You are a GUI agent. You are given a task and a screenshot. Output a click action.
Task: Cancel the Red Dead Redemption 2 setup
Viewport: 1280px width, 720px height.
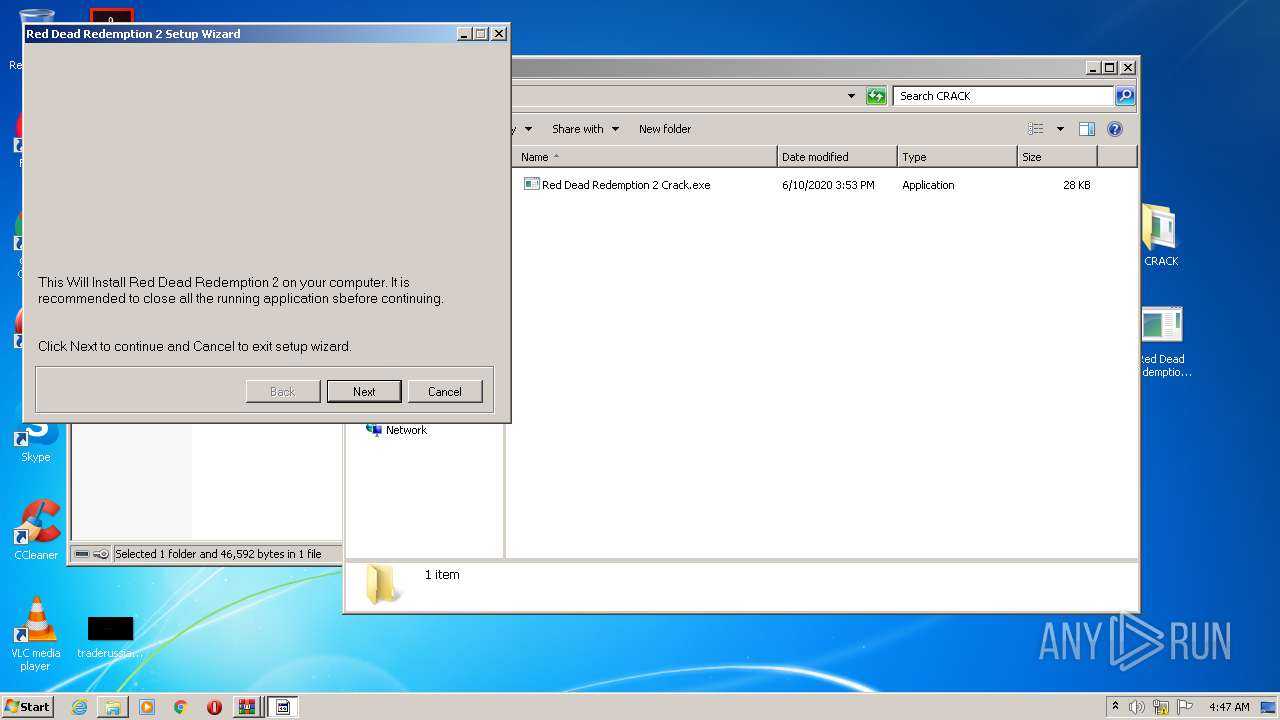[x=445, y=391]
